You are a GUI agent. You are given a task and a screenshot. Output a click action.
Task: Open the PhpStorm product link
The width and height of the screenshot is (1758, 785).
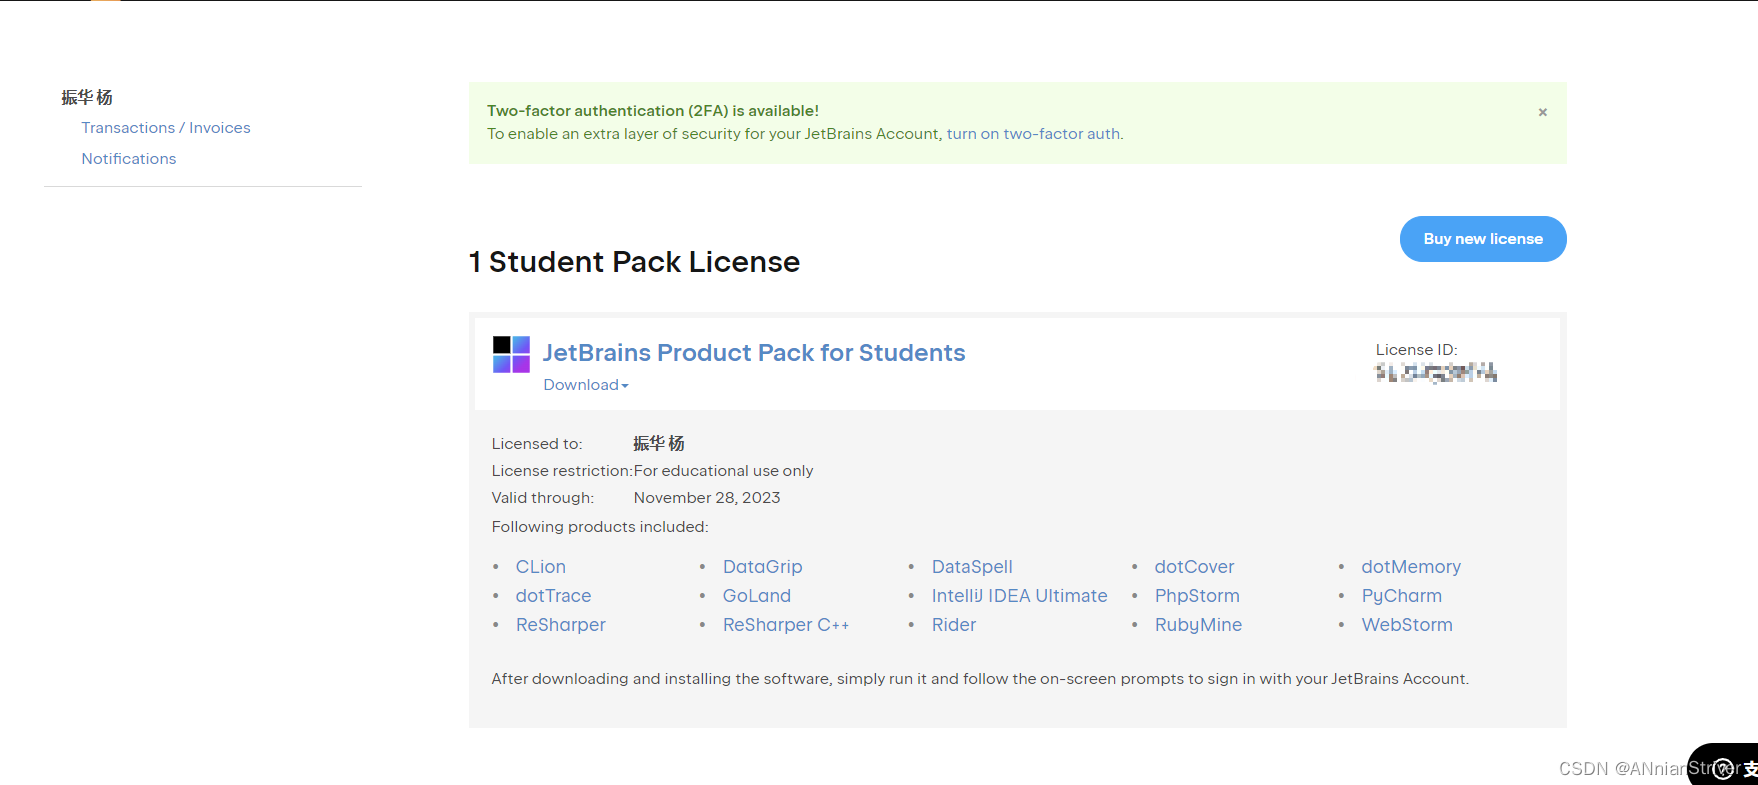coord(1198,596)
